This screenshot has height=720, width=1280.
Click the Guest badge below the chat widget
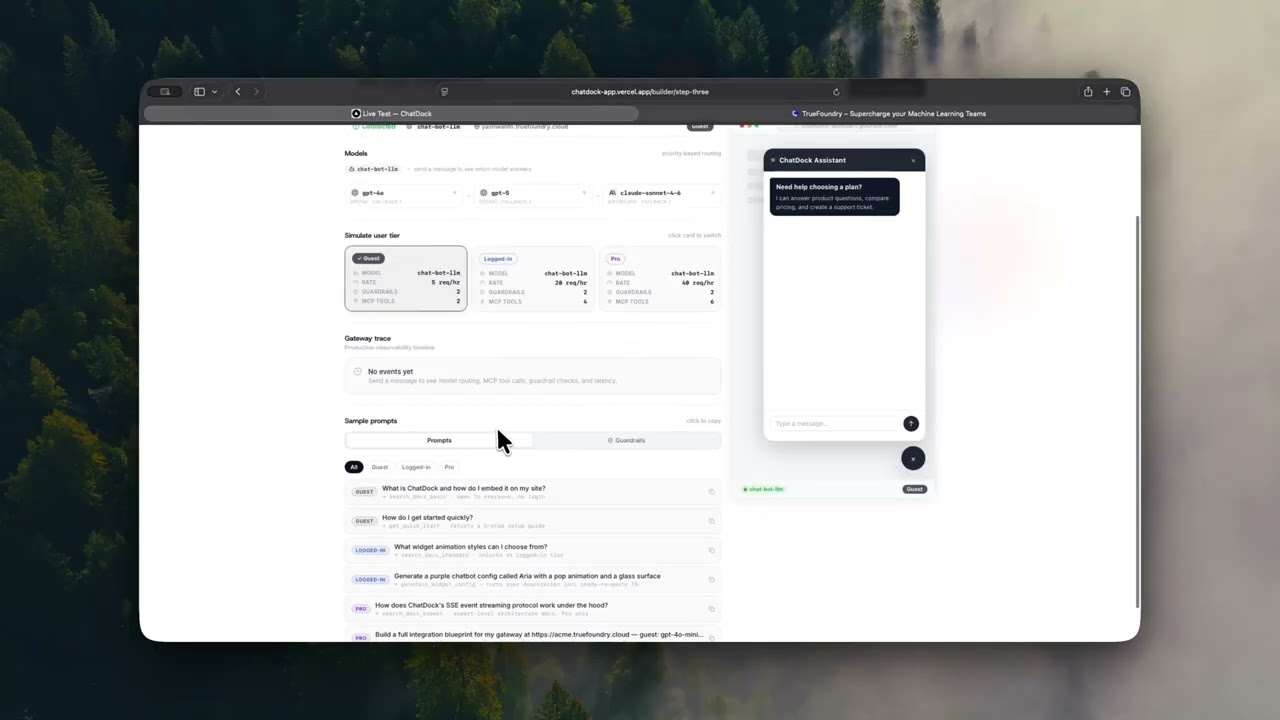(x=914, y=489)
